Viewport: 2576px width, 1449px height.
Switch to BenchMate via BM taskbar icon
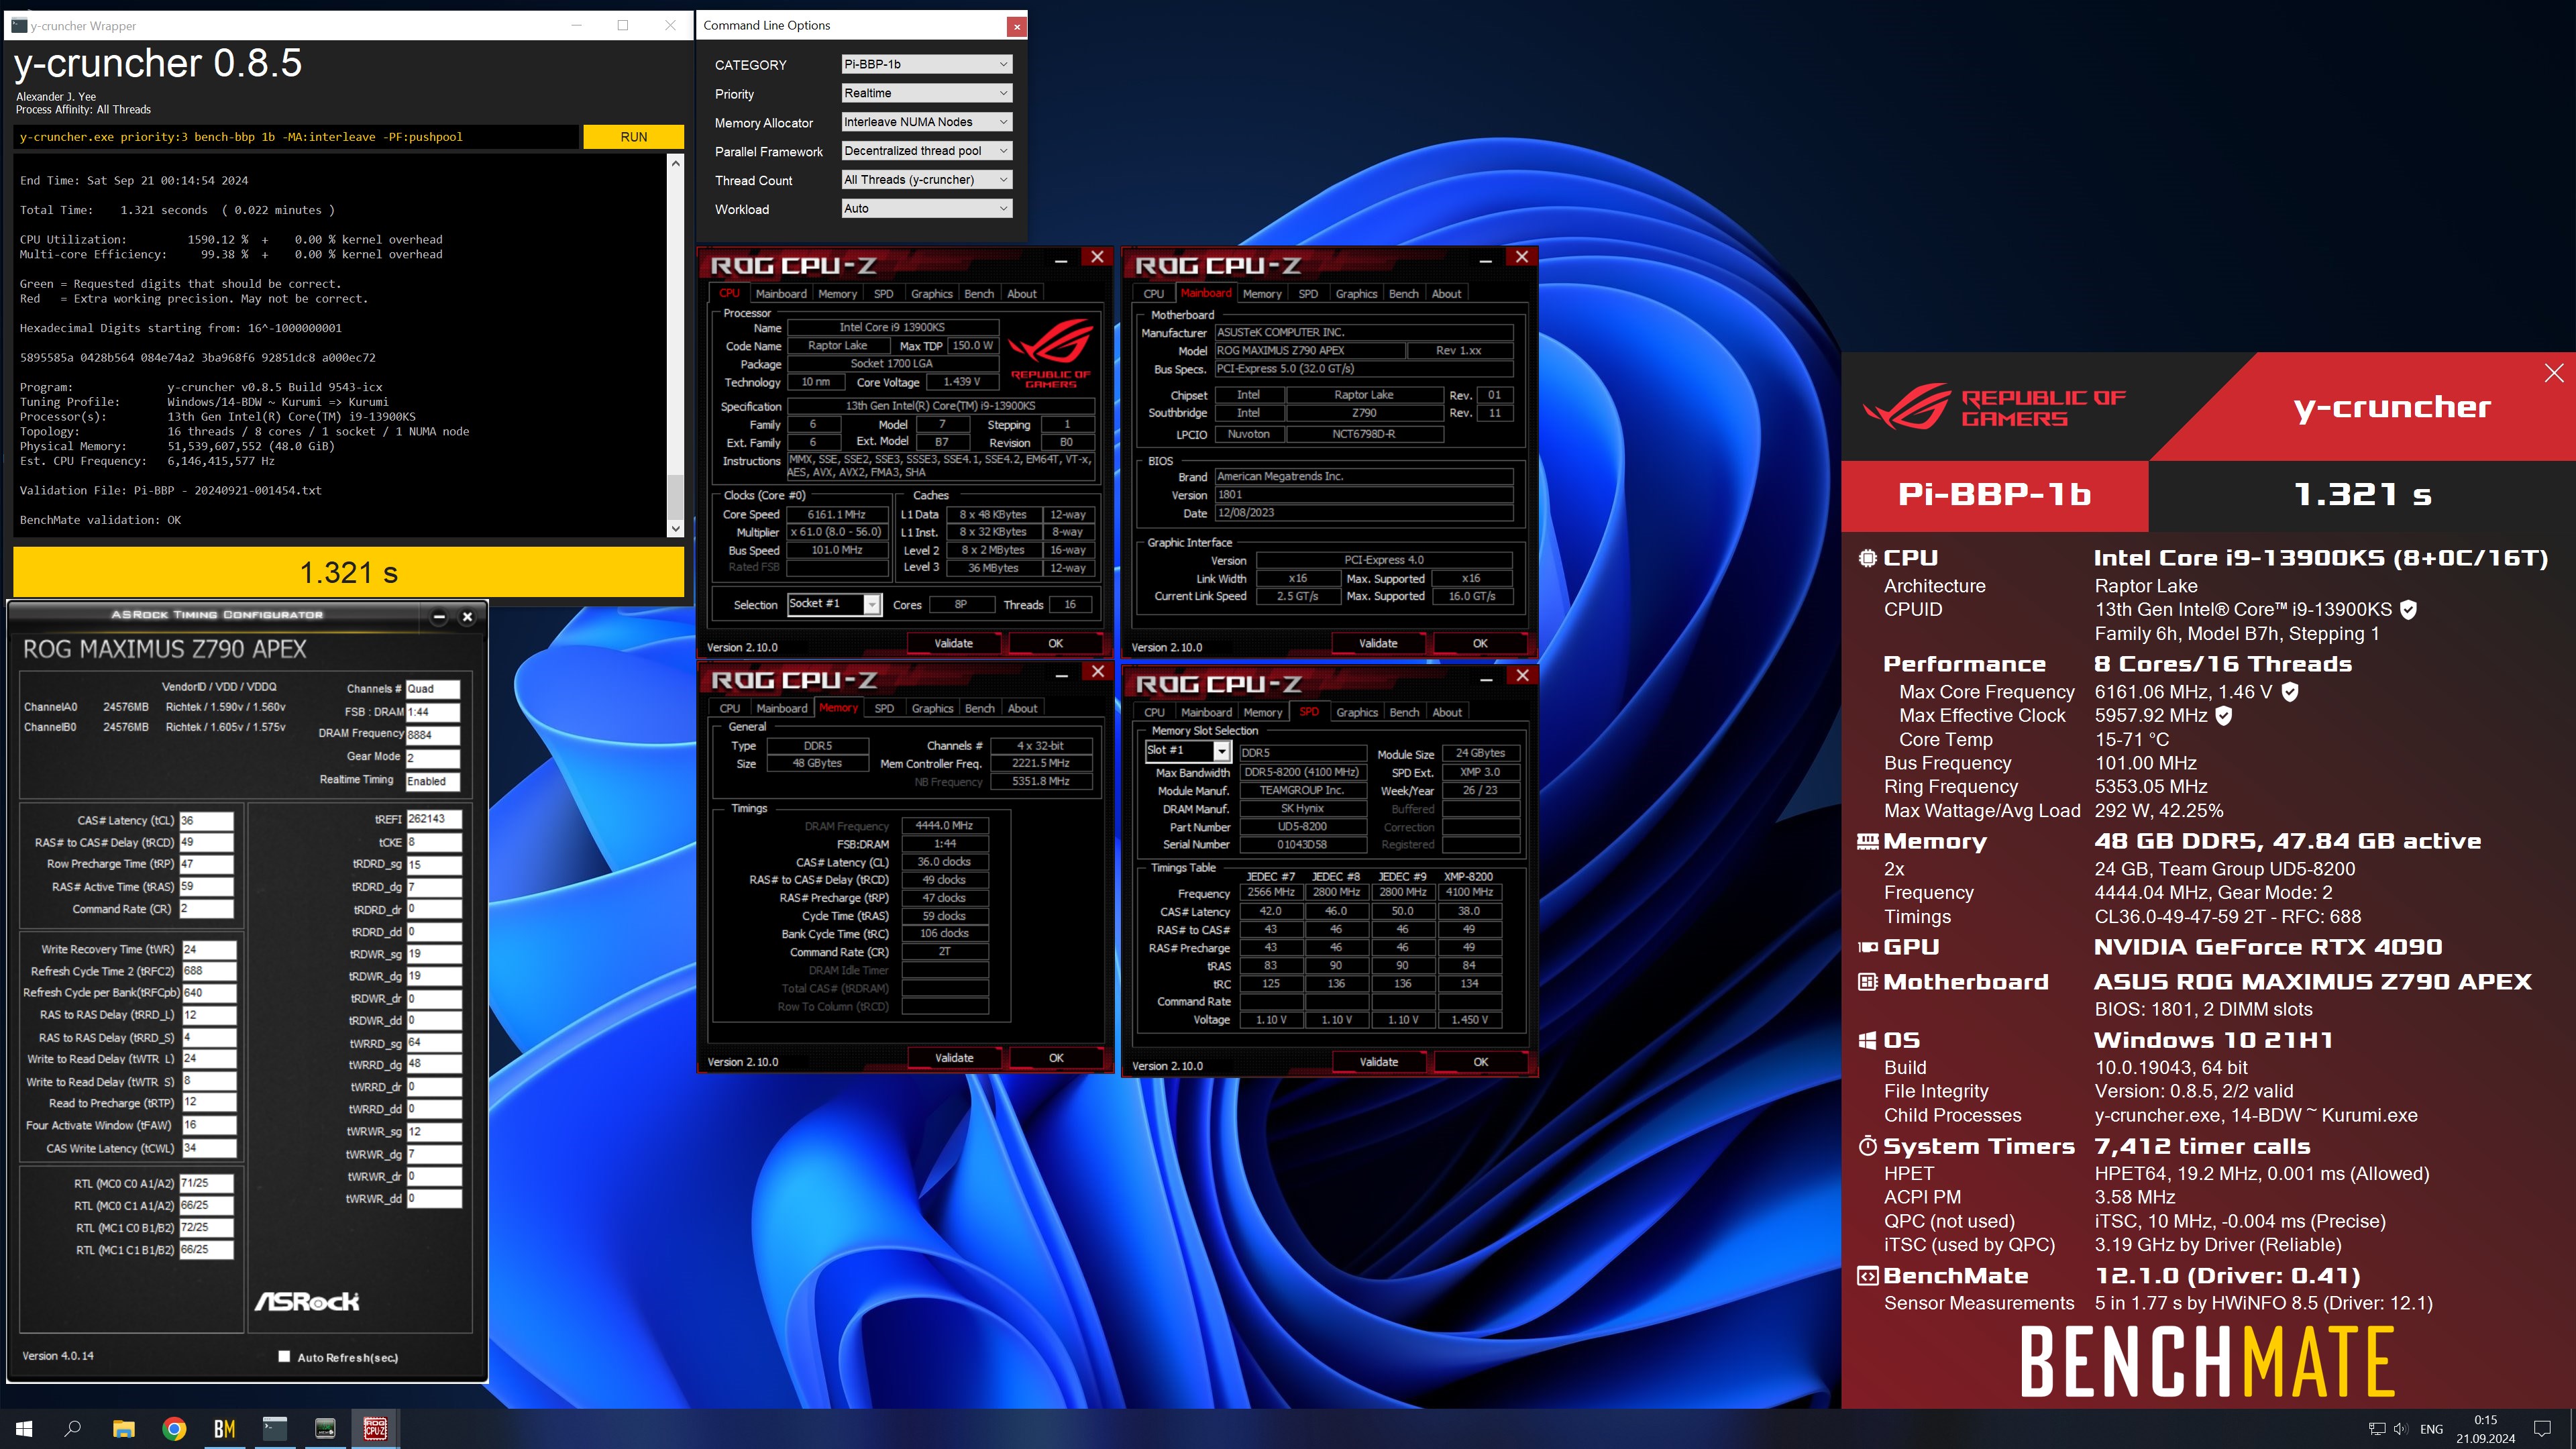225,1429
